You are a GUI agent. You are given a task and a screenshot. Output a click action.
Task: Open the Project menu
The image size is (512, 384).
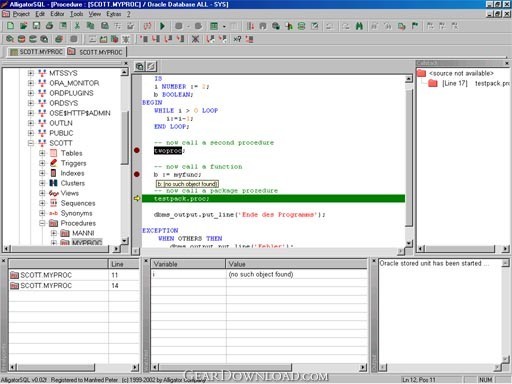pyautogui.click(x=21, y=14)
